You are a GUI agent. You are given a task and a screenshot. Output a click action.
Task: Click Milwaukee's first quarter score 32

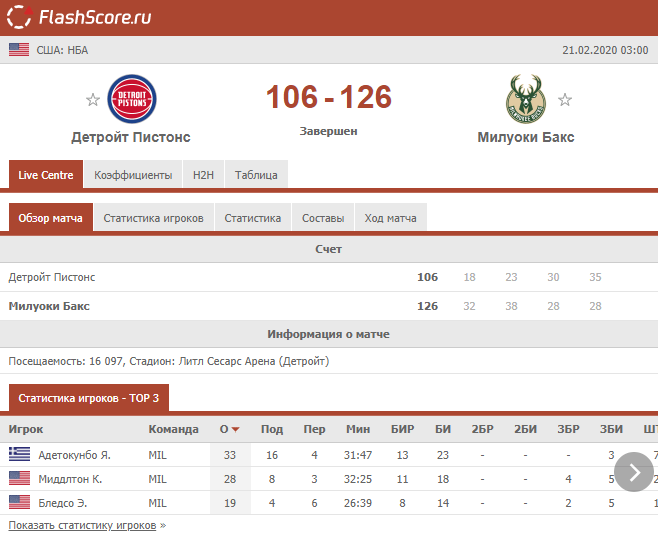click(x=469, y=306)
